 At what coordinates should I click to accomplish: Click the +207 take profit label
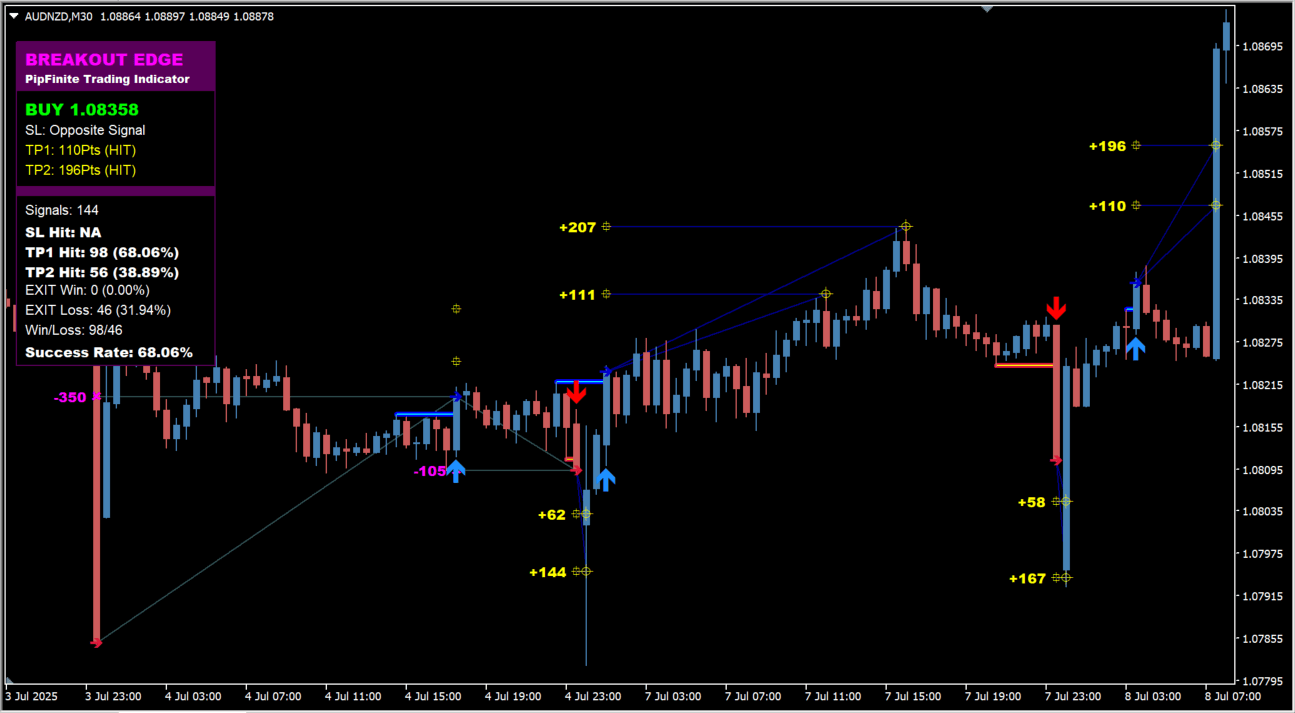[577, 227]
